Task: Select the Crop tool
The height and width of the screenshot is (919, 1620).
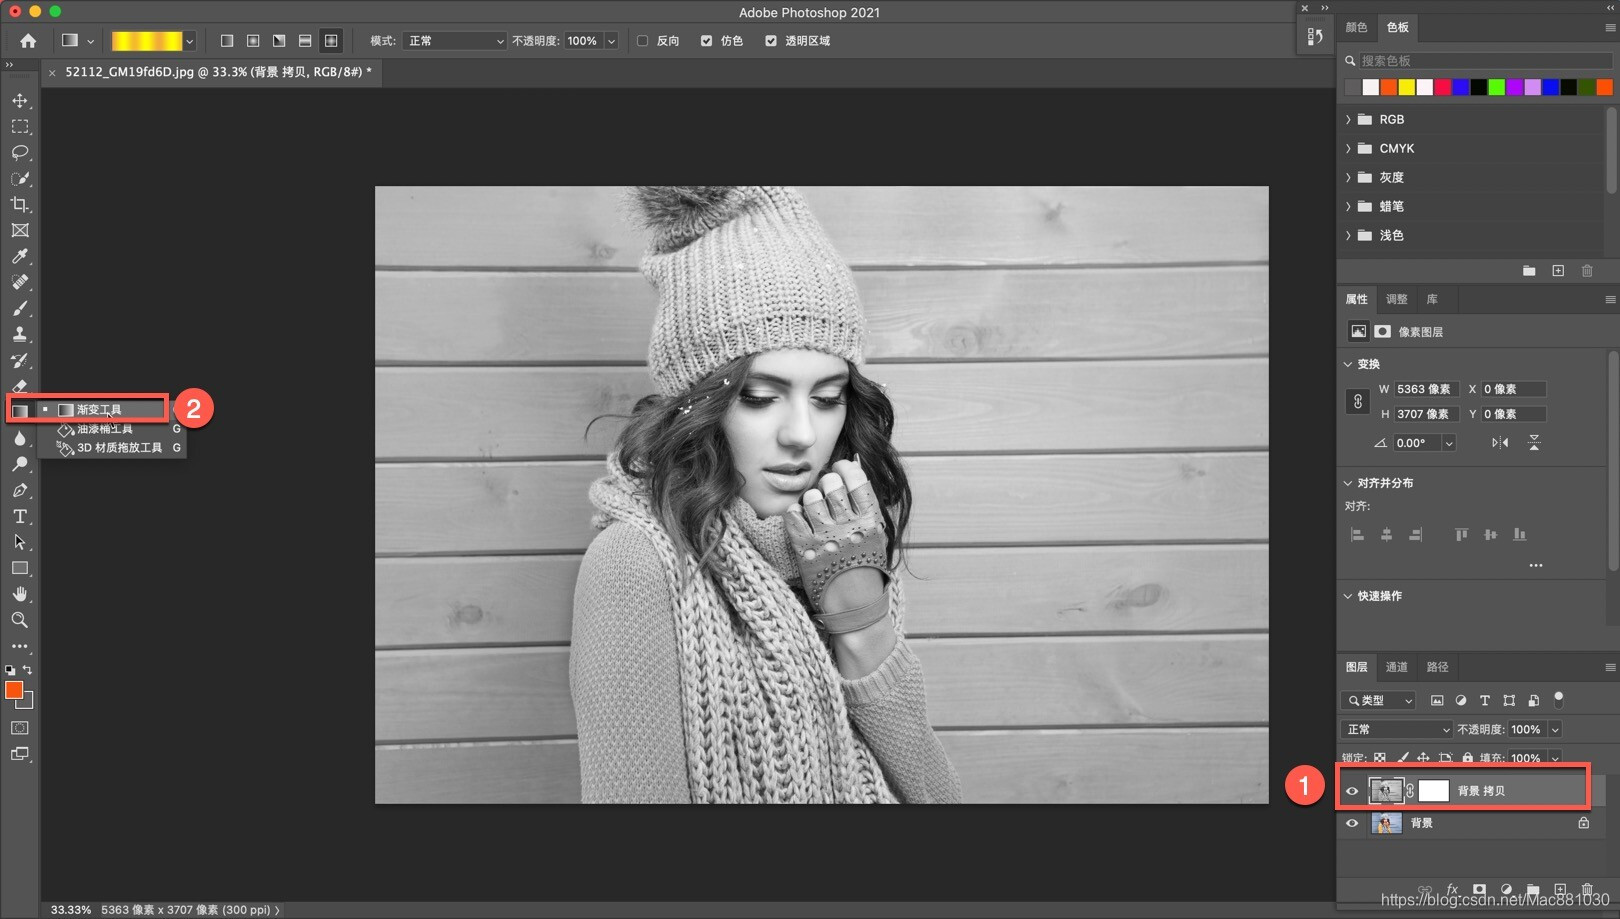Action: (x=20, y=205)
